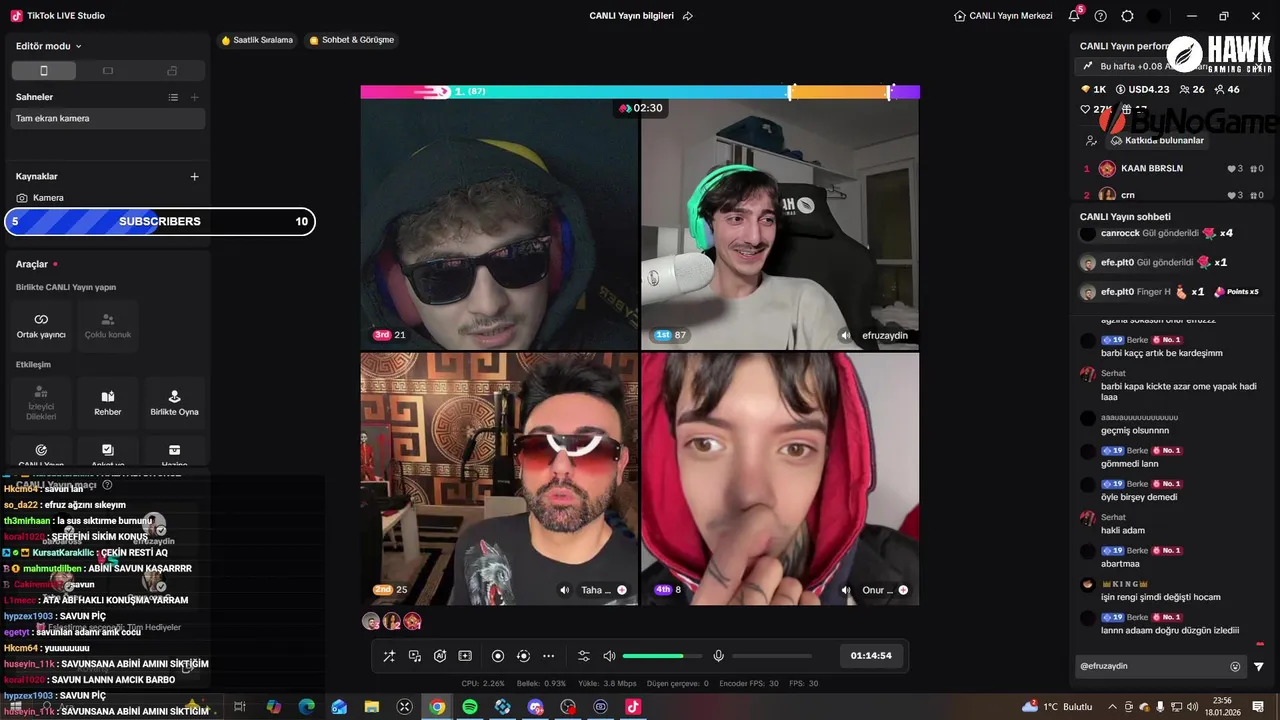Open the AI enhancement tool

point(440,656)
